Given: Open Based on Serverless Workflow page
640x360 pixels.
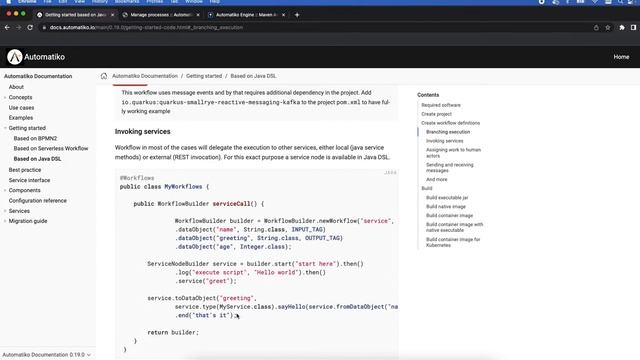Looking at the screenshot, I should click(51, 149).
